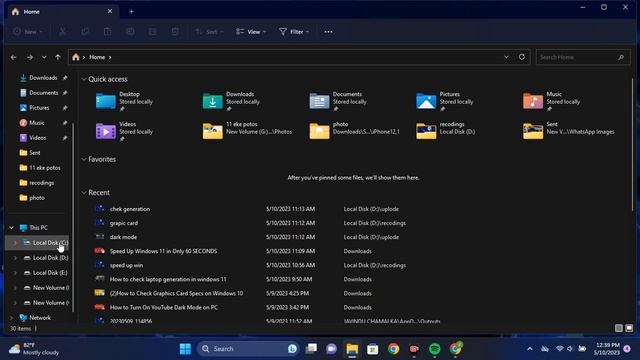Click the Delete trash icon
The height and width of the screenshot is (360, 640).
tap(175, 31)
